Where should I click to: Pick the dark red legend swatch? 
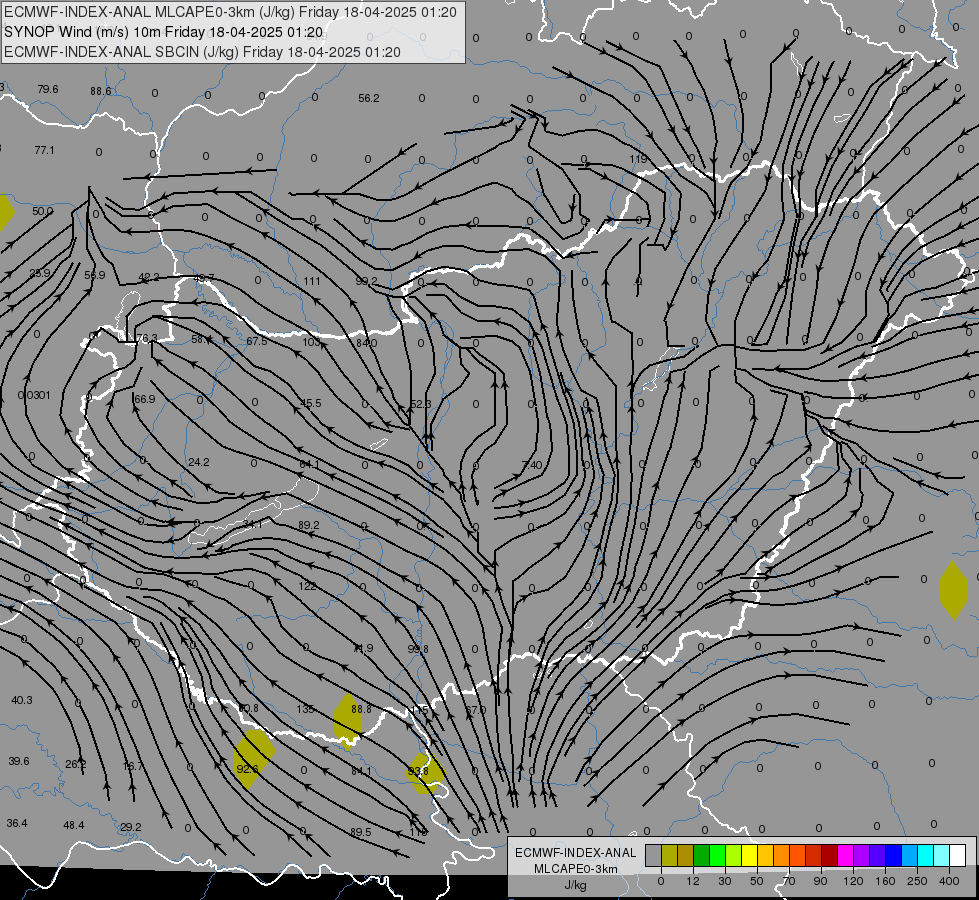[829, 855]
